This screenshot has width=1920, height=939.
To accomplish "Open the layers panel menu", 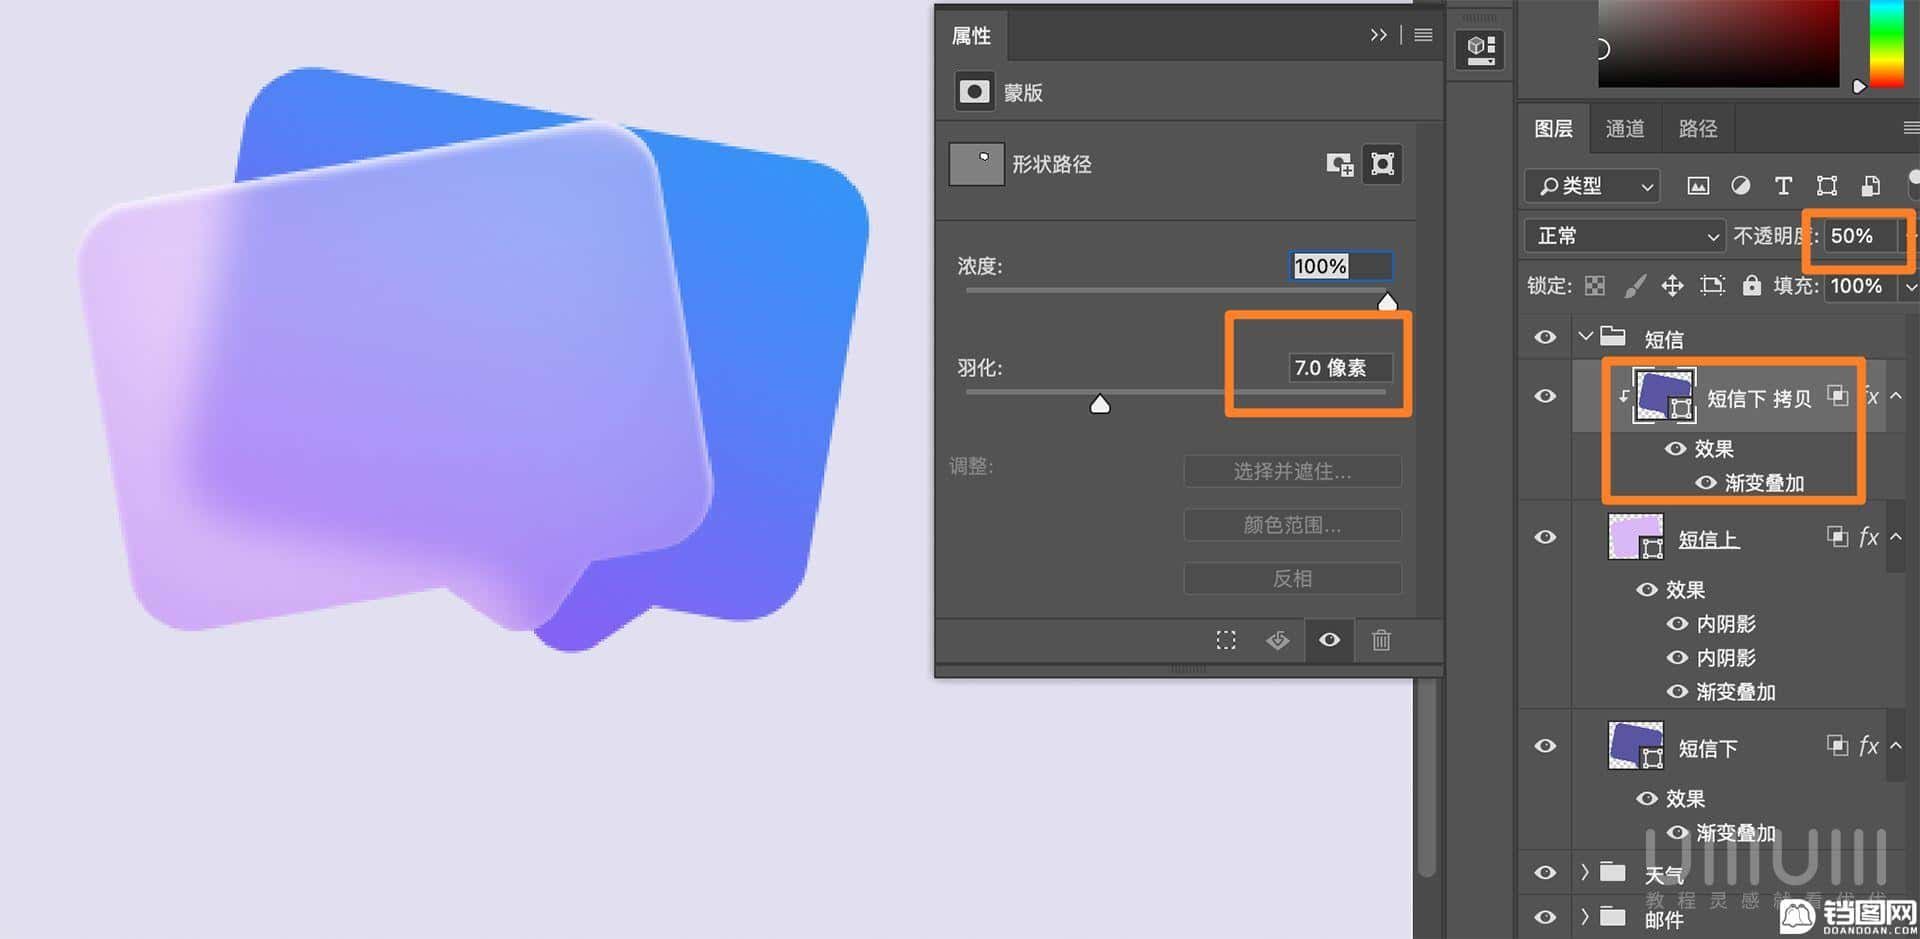I will coord(1910,128).
